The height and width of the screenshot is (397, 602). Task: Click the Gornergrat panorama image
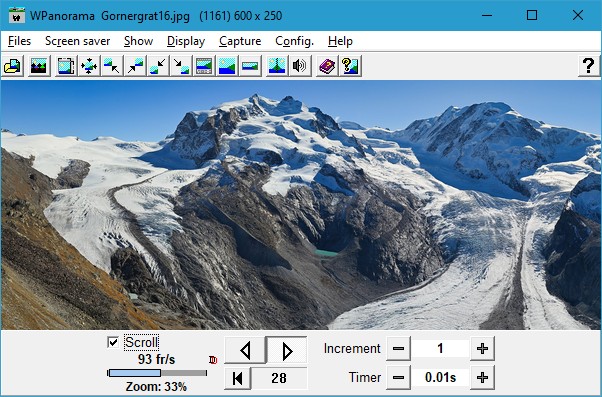tap(301, 205)
